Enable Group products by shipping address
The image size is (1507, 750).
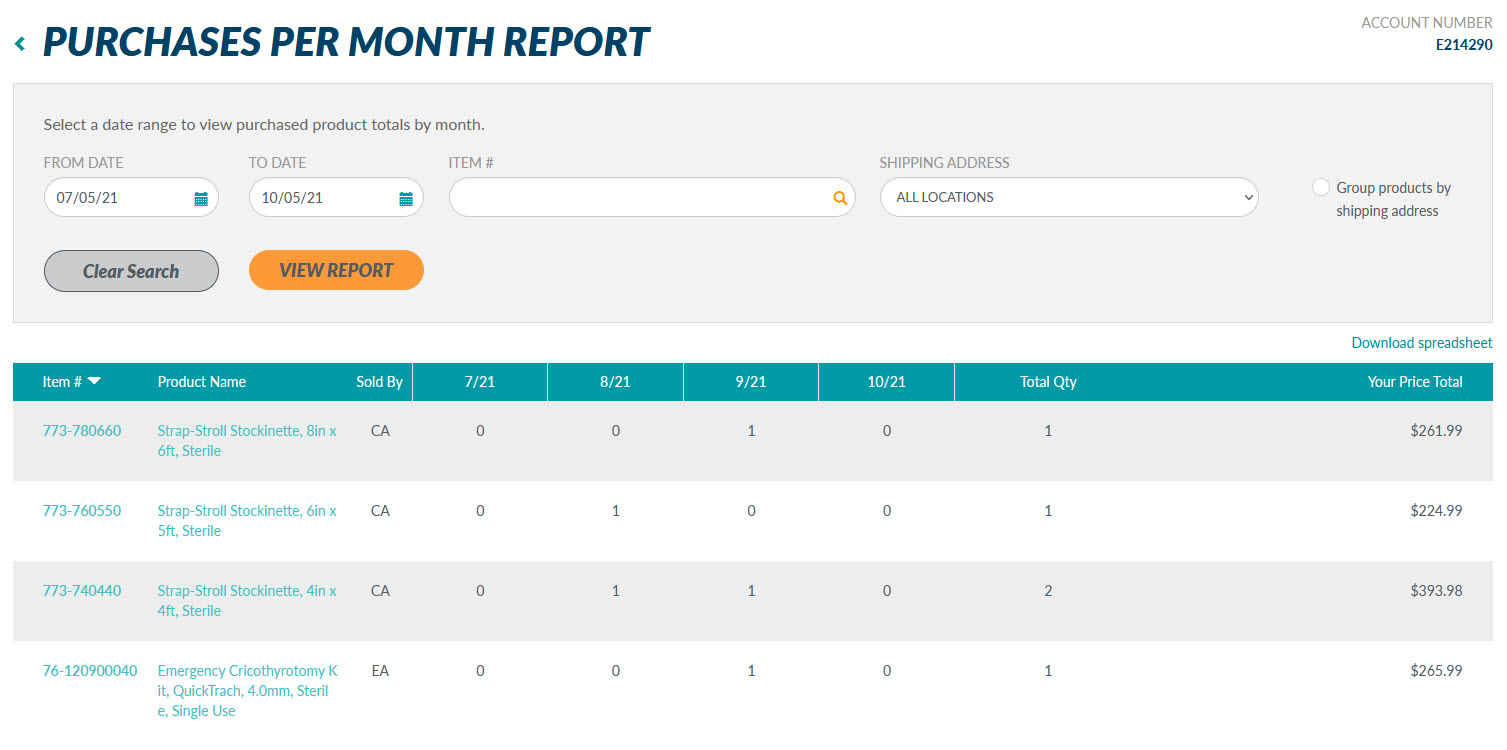click(x=1321, y=188)
